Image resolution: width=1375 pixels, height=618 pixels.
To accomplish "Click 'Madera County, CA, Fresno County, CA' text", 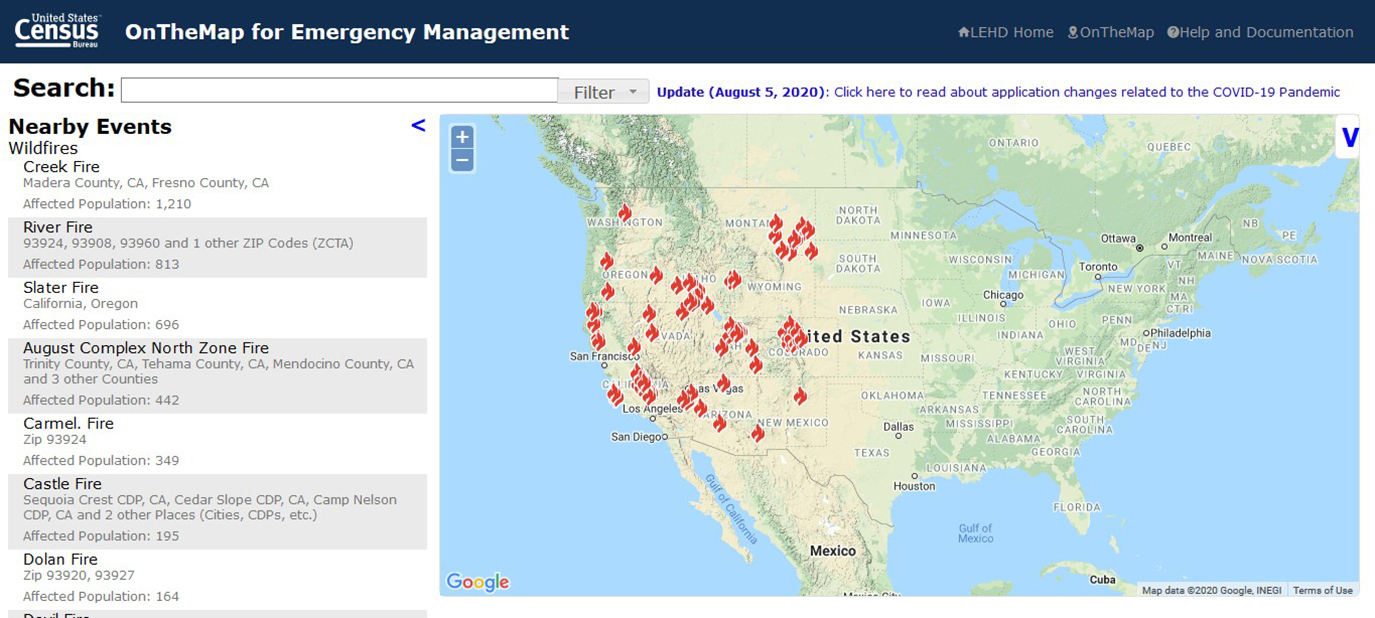I will pos(146,183).
